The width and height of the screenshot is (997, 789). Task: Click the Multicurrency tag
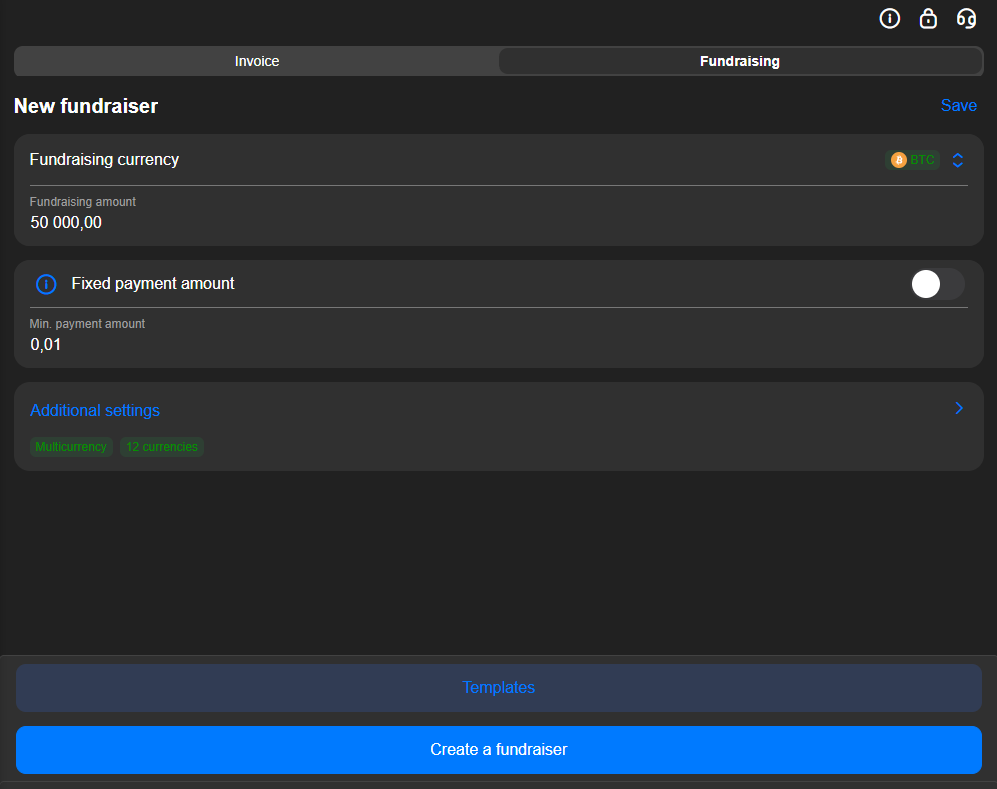[x=71, y=447]
